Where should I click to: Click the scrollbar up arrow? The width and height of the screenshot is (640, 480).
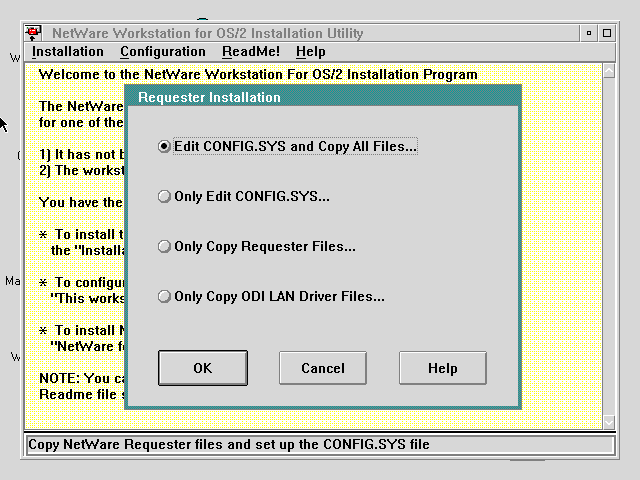pyautogui.click(x=609, y=71)
